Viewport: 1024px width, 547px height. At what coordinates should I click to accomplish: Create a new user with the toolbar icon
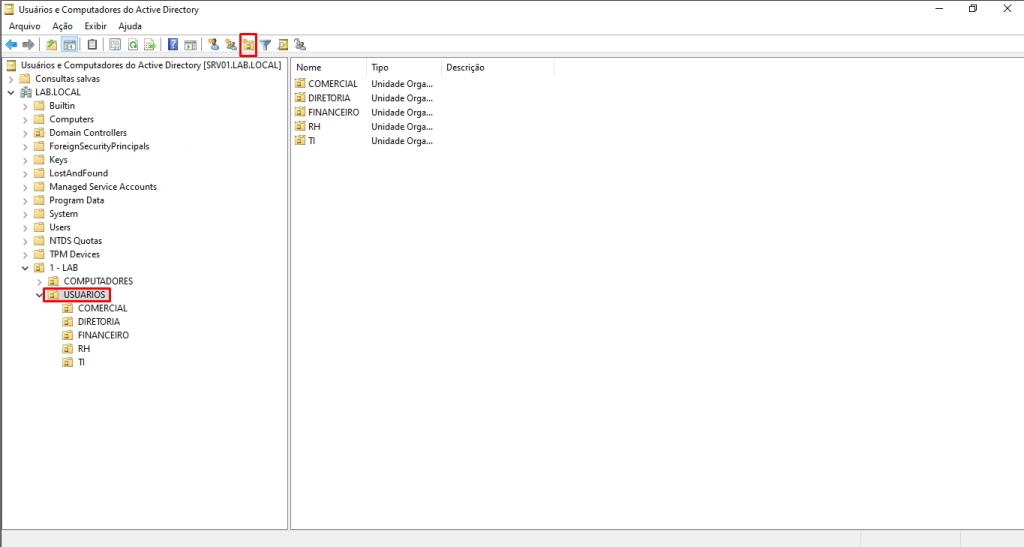pos(214,44)
